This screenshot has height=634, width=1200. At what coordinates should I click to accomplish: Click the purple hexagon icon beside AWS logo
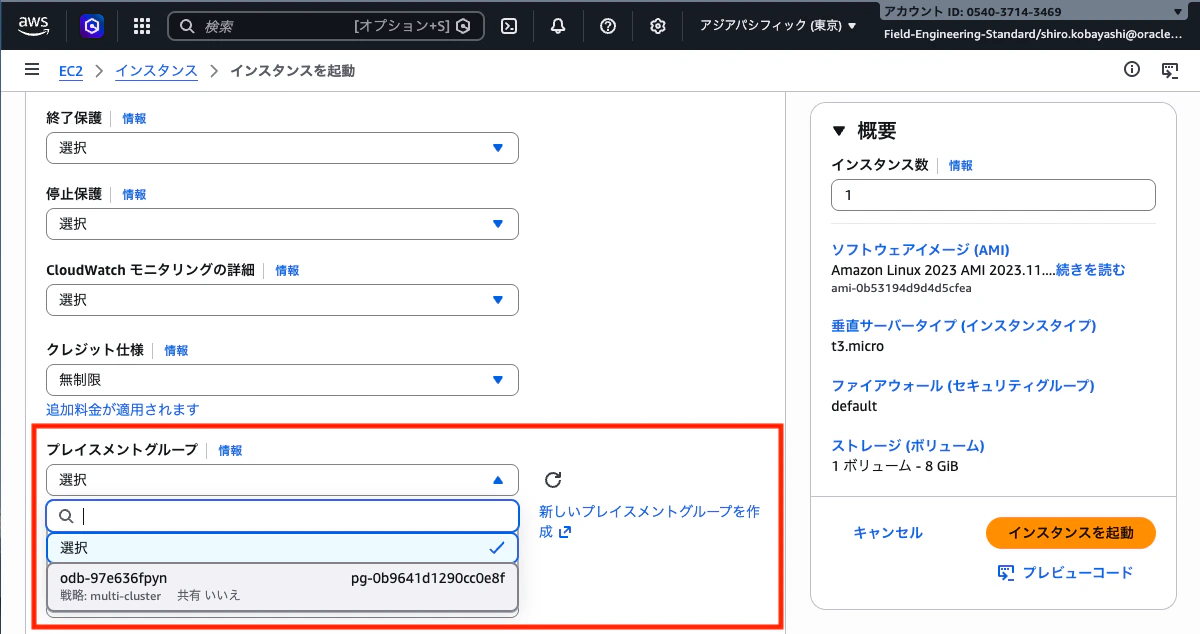click(92, 26)
